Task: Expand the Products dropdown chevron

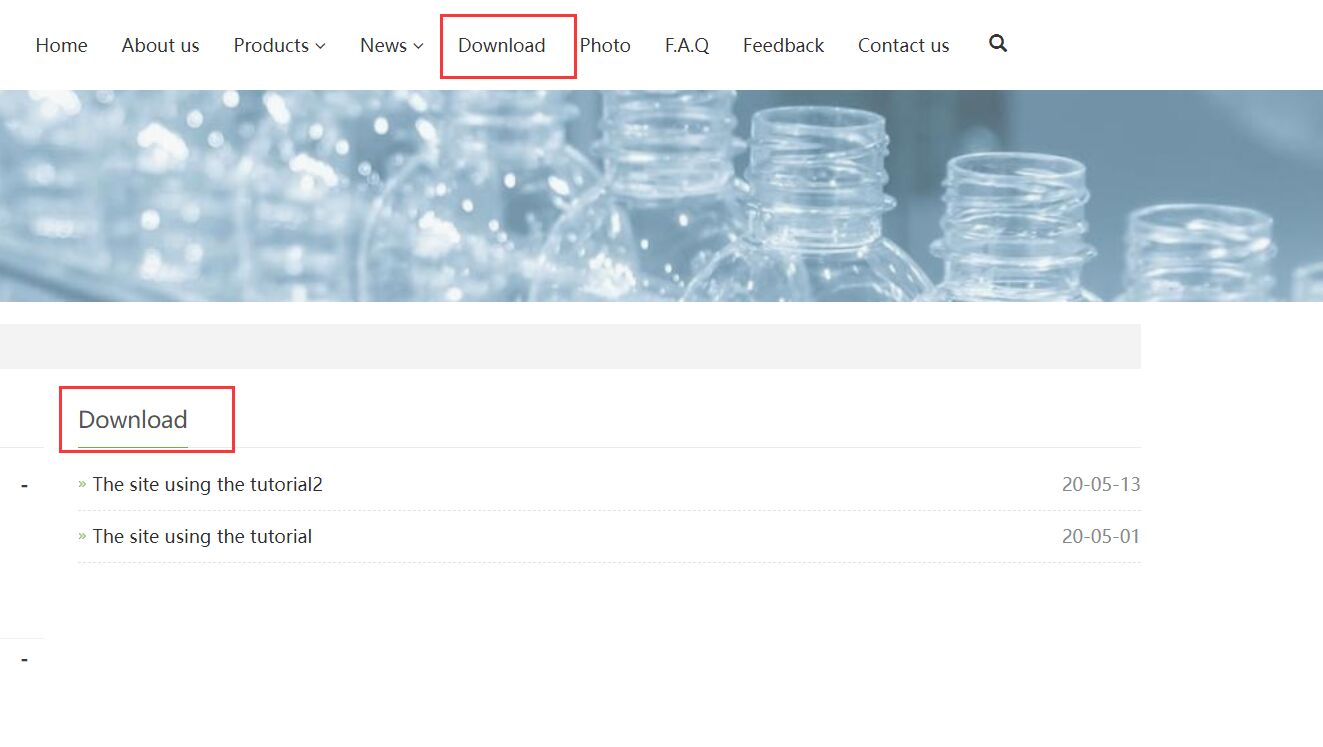Action: [x=320, y=46]
